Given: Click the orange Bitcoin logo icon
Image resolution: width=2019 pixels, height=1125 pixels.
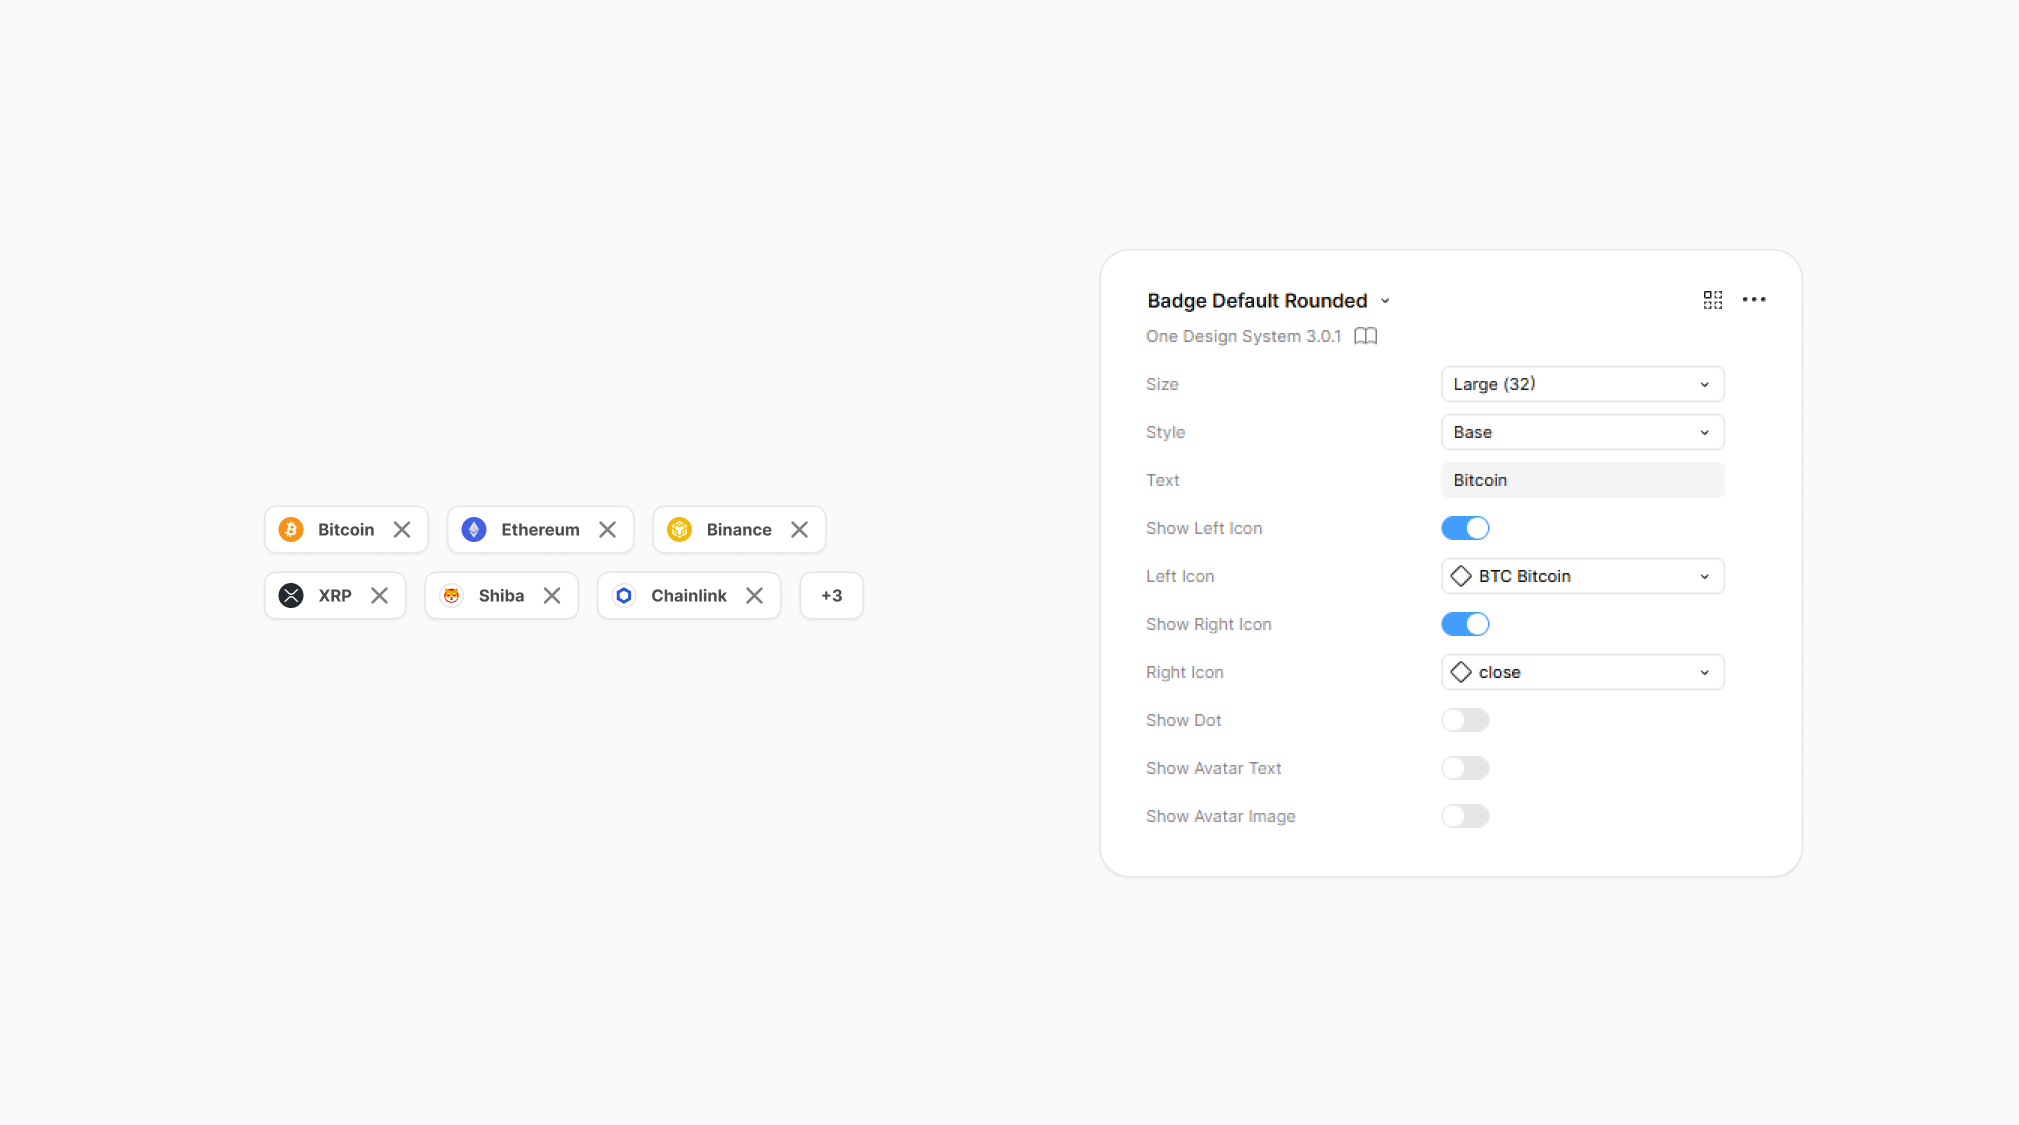Looking at the screenshot, I should point(291,530).
